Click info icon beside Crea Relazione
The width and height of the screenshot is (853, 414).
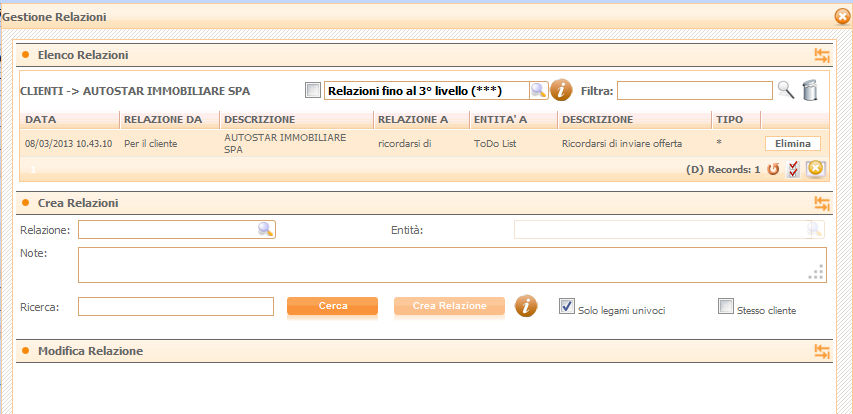pos(526,306)
